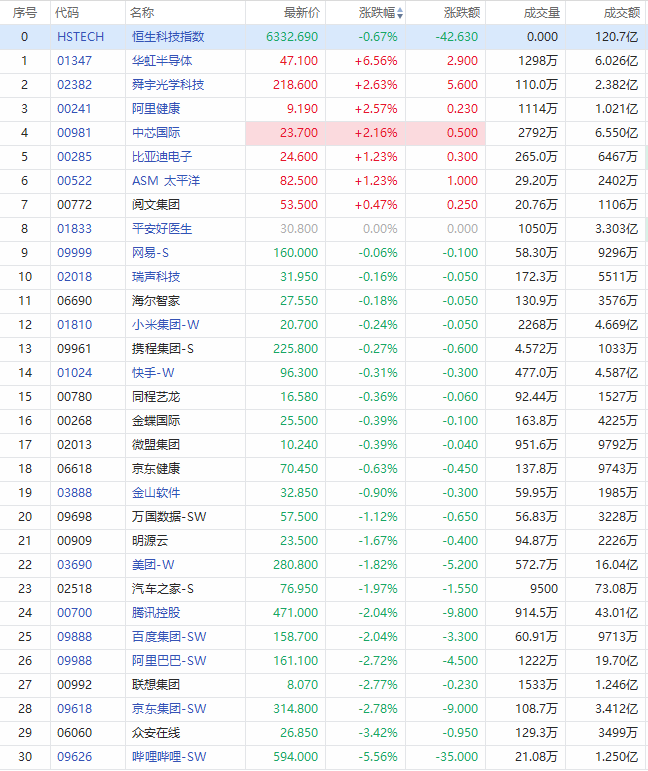The height and width of the screenshot is (771, 648).
Task: Click the 代码 column header
Action: (x=67, y=13)
